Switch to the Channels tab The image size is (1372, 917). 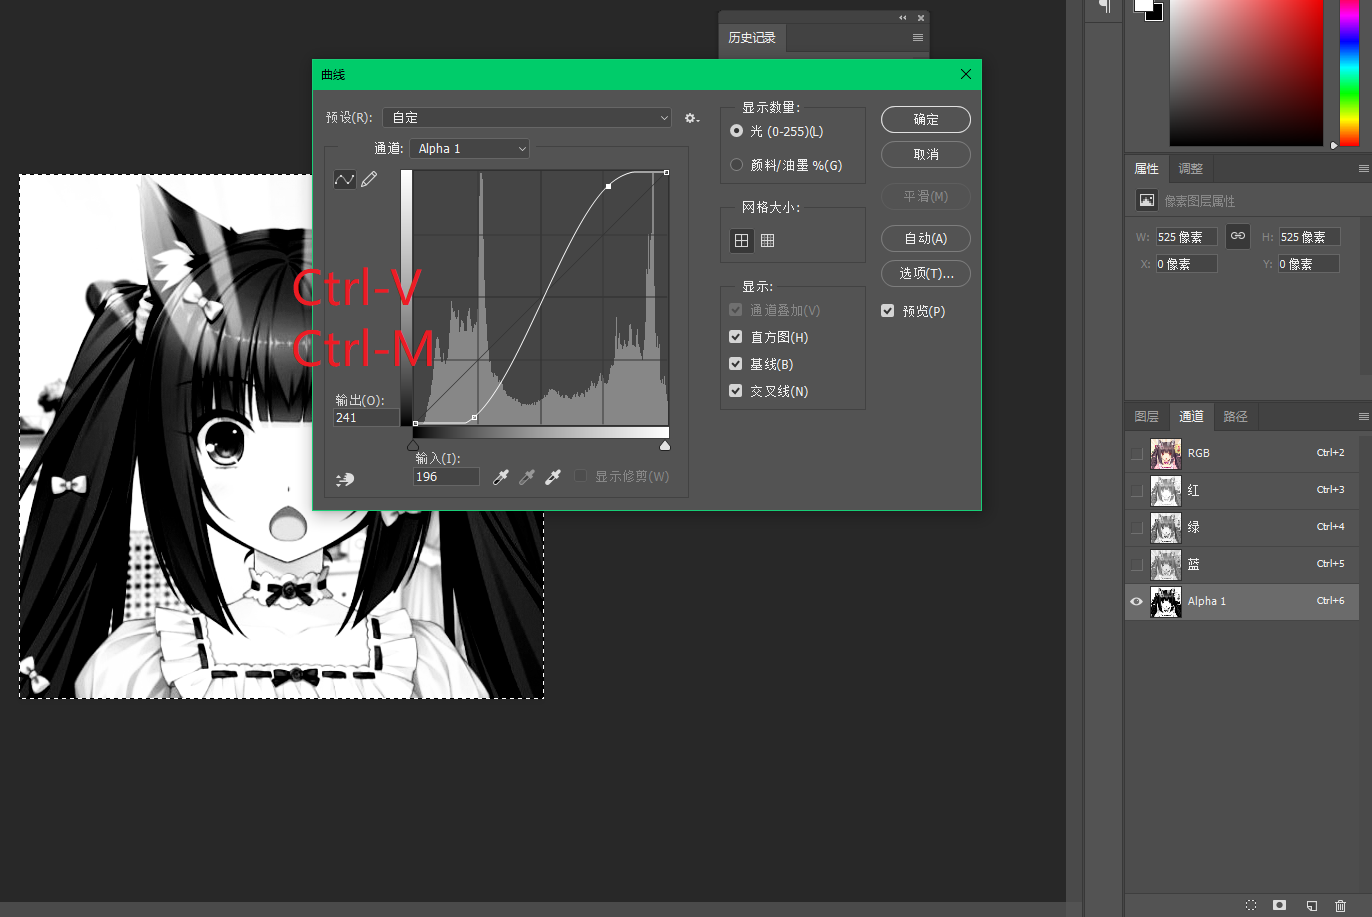pyautogui.click(x=1191, y=416)
